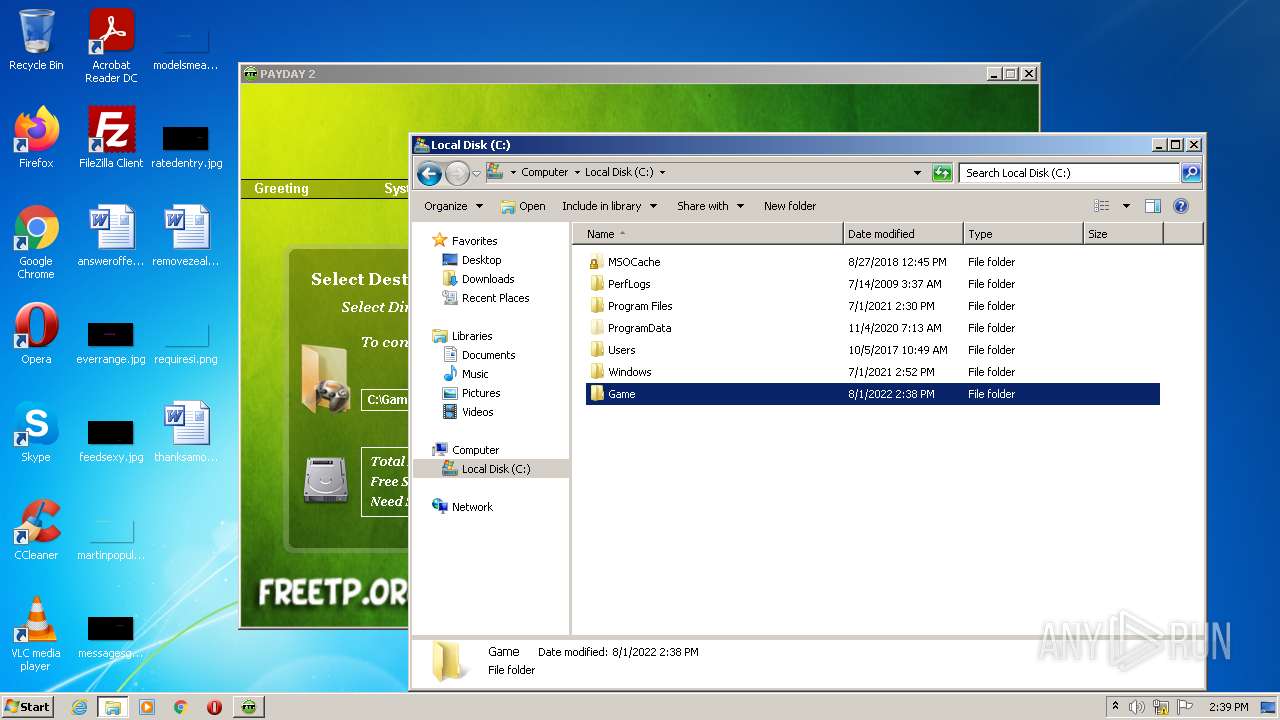Viewport: 1280px width, 720px height.
Task: Select feedsexy.jpg file on desktop
Action: tap(111, 440)
